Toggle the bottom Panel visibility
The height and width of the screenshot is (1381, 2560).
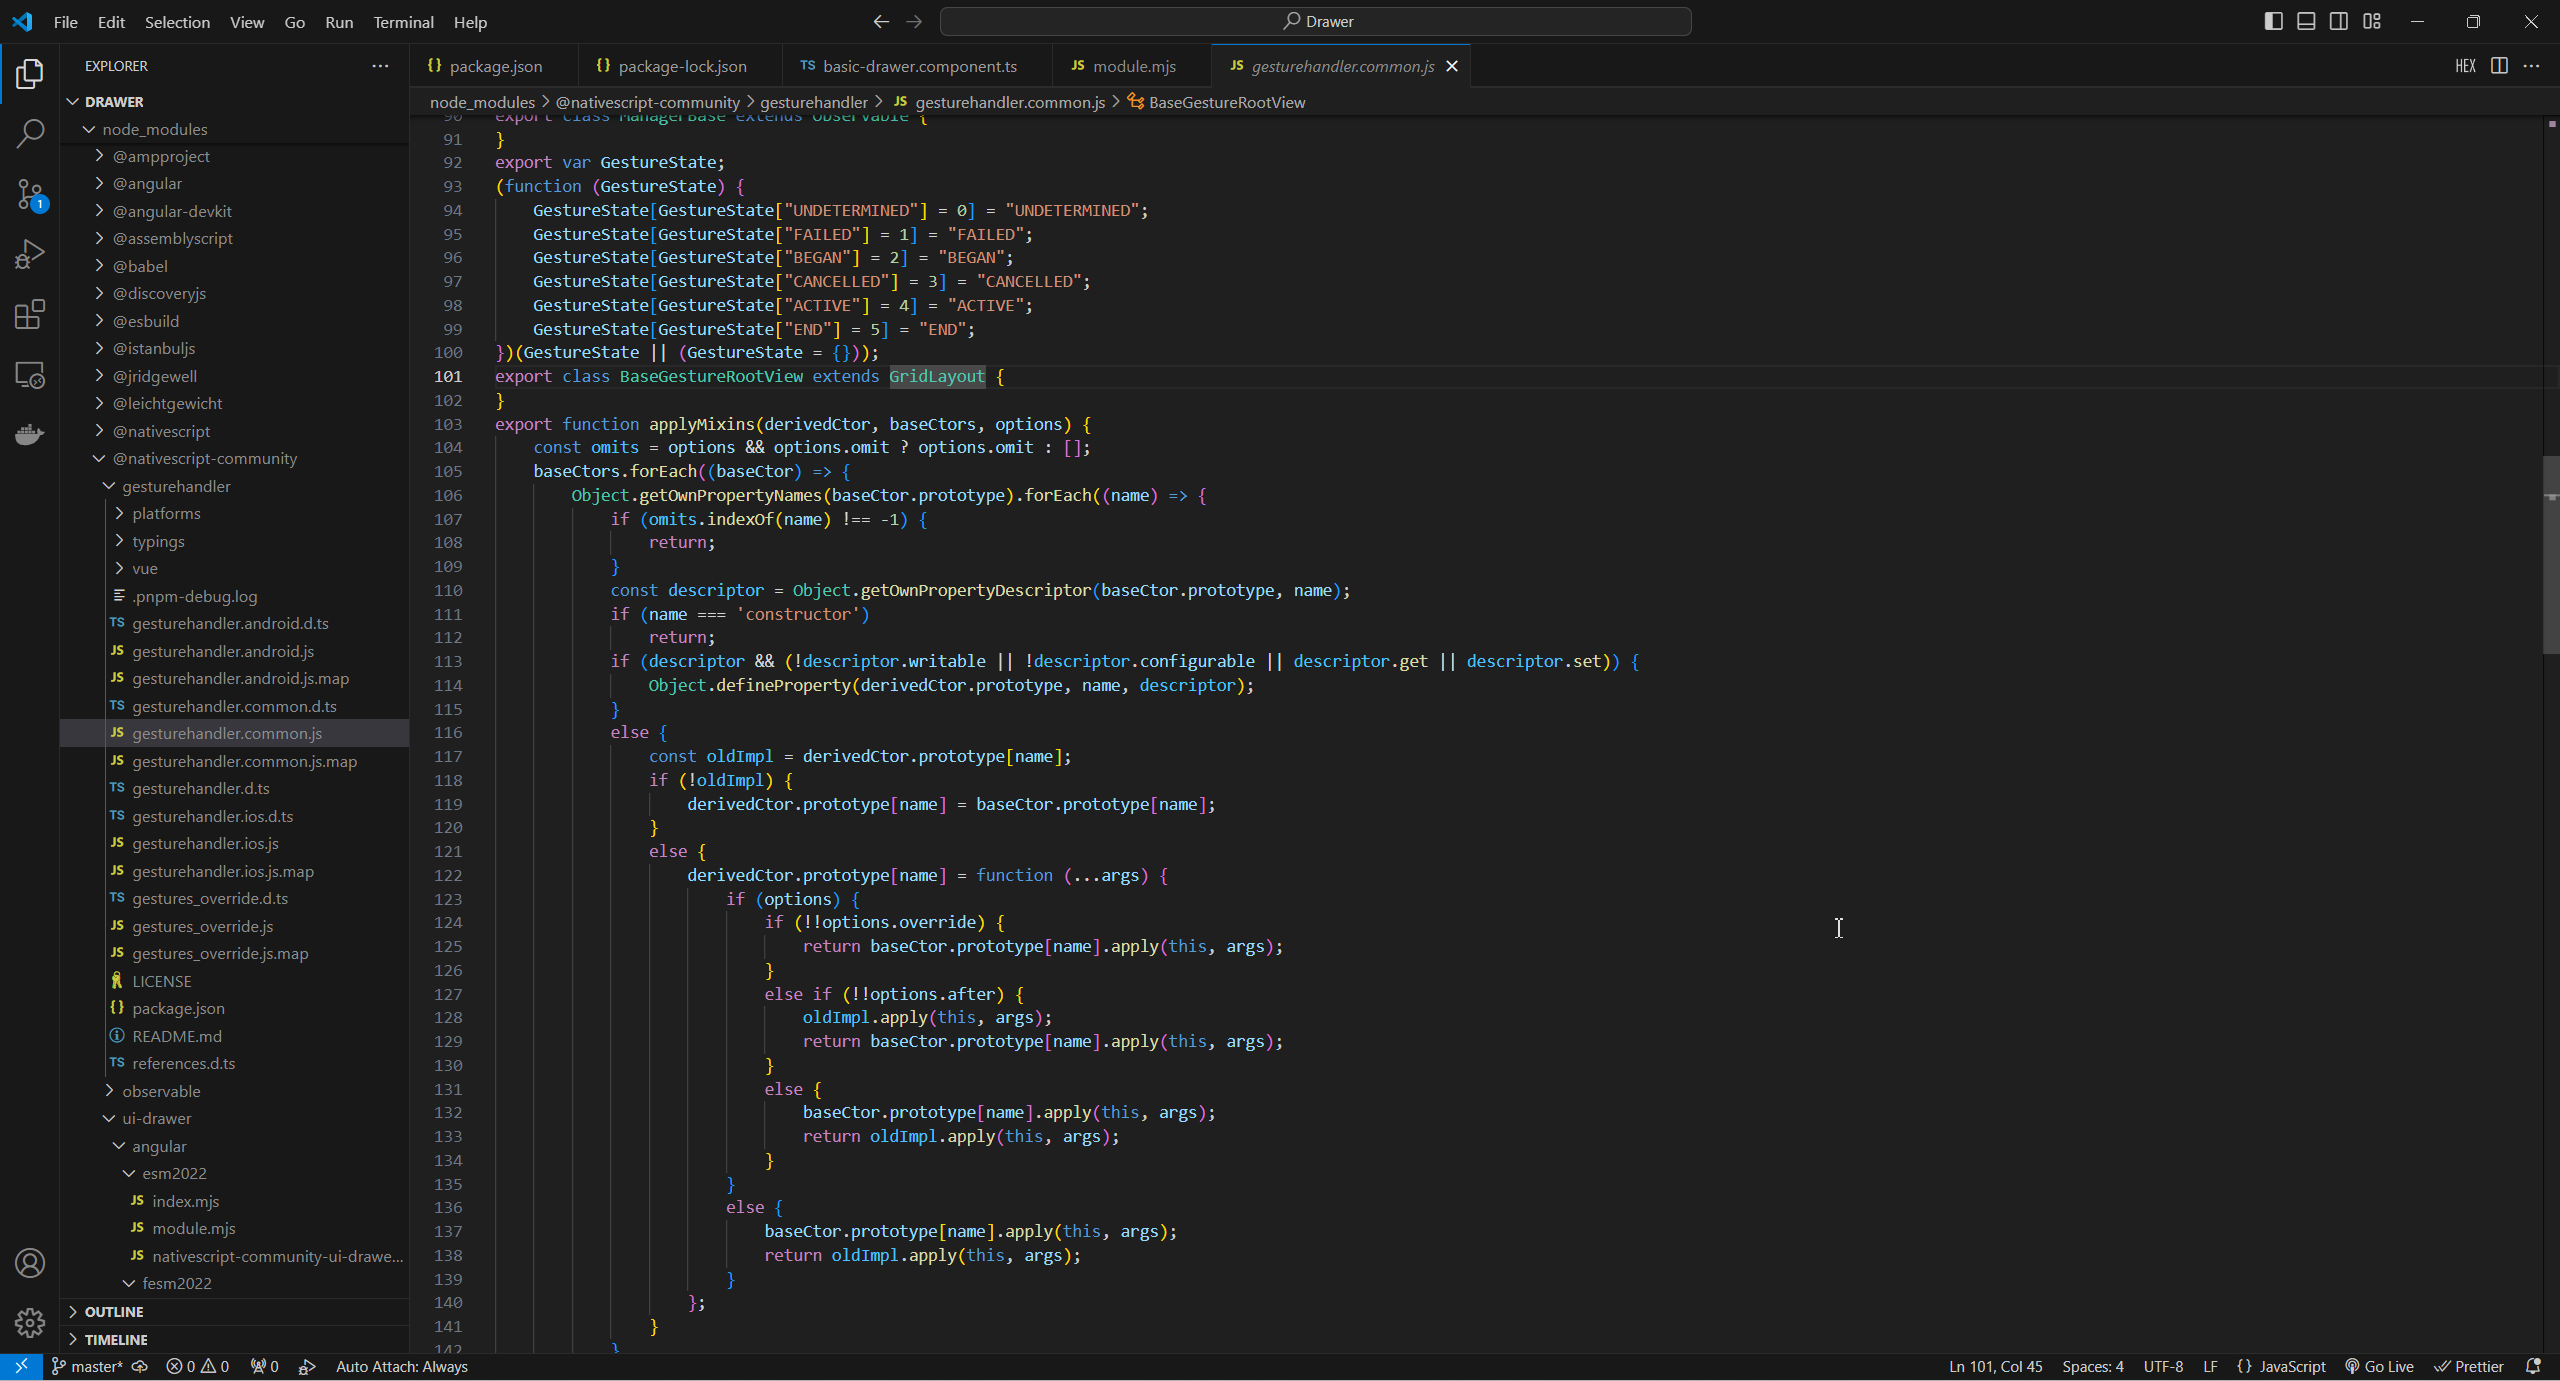click(x=2306, y=20)
